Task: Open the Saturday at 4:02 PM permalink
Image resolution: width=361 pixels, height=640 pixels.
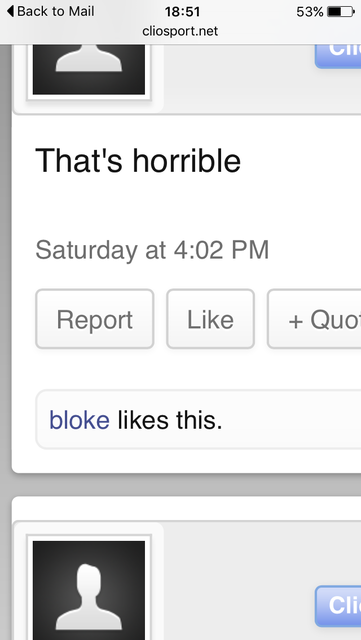Action: point(152,250)
